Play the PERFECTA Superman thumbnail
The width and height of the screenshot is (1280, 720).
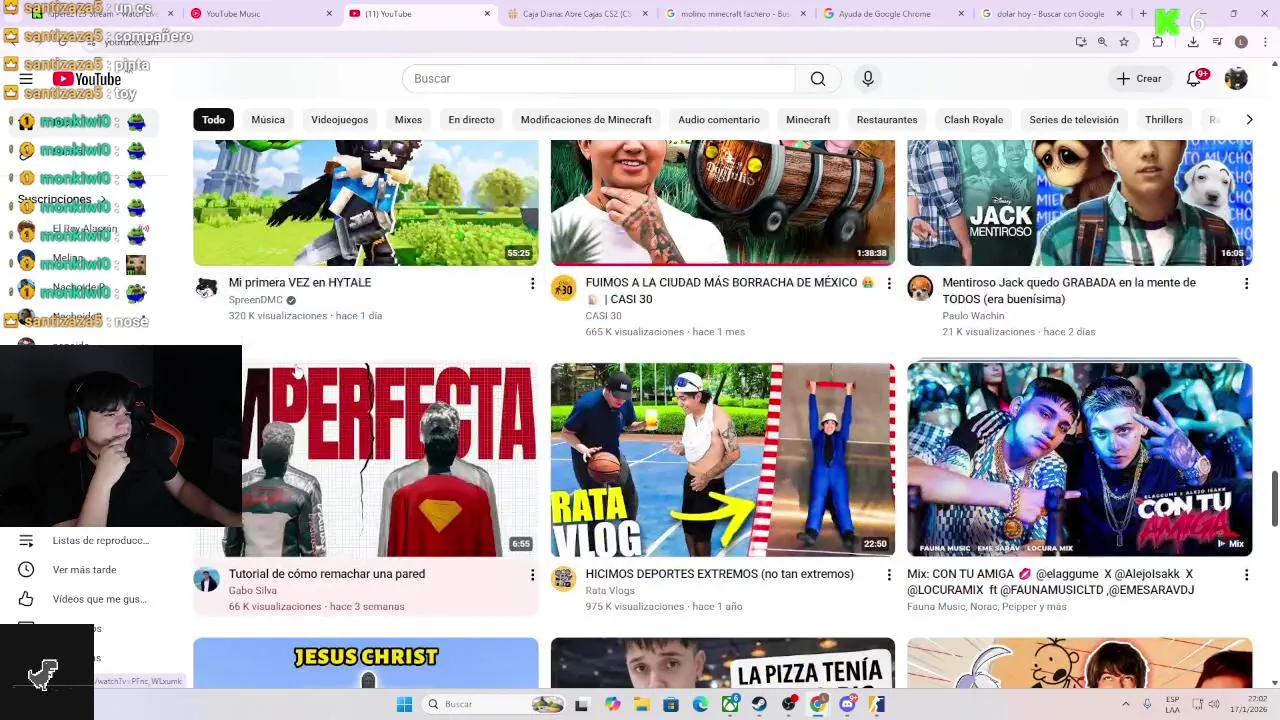pyautogui.click(x=366, y=460)
